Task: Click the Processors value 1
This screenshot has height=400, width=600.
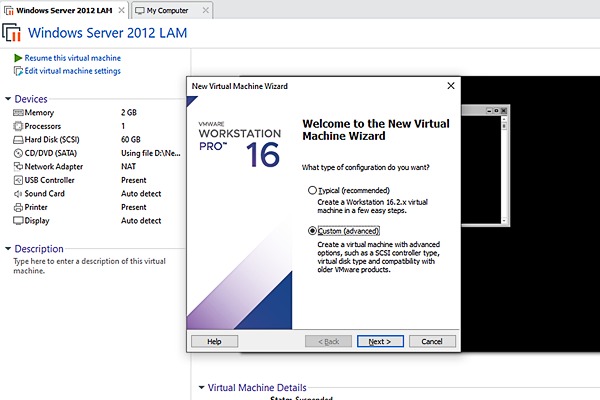Action: [123, 126]
